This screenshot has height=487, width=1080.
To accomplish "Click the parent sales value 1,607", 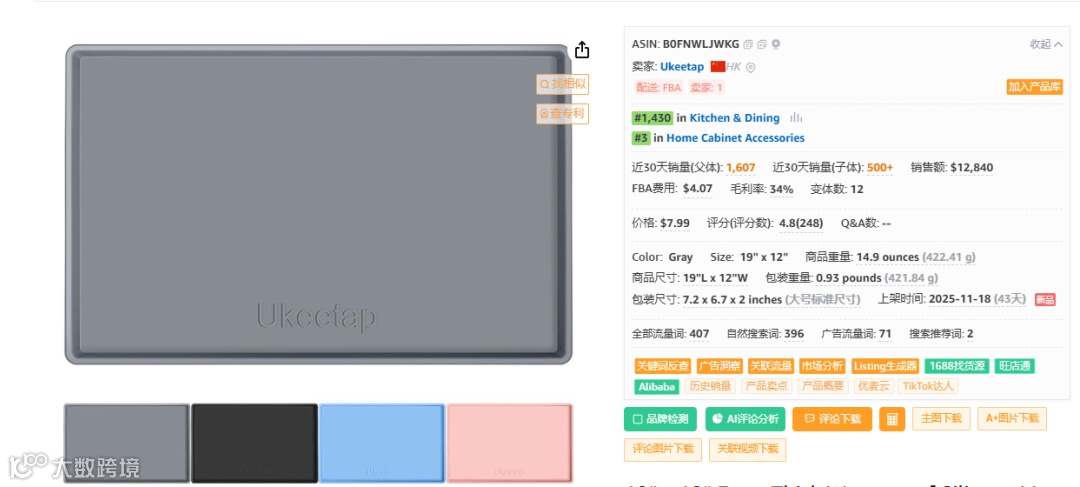I will click(740, 167).
